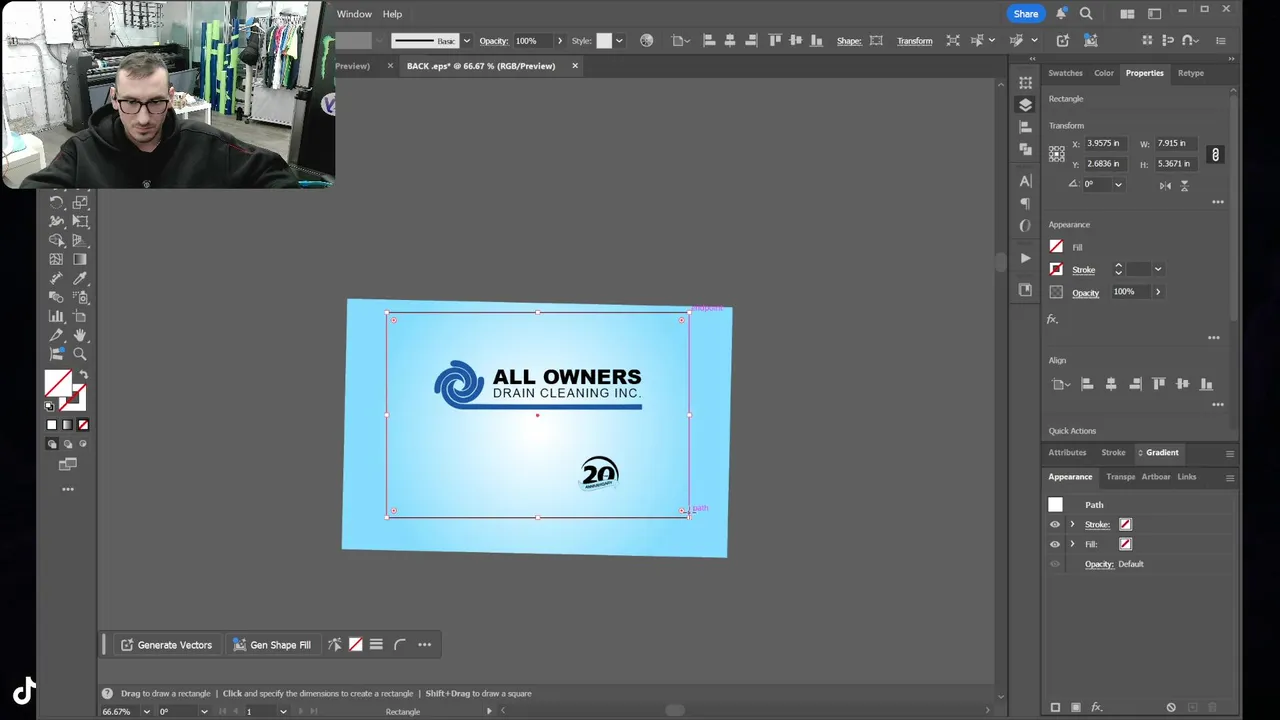
Task: Open search magnifier in top bar
Action: (1086, 14)
